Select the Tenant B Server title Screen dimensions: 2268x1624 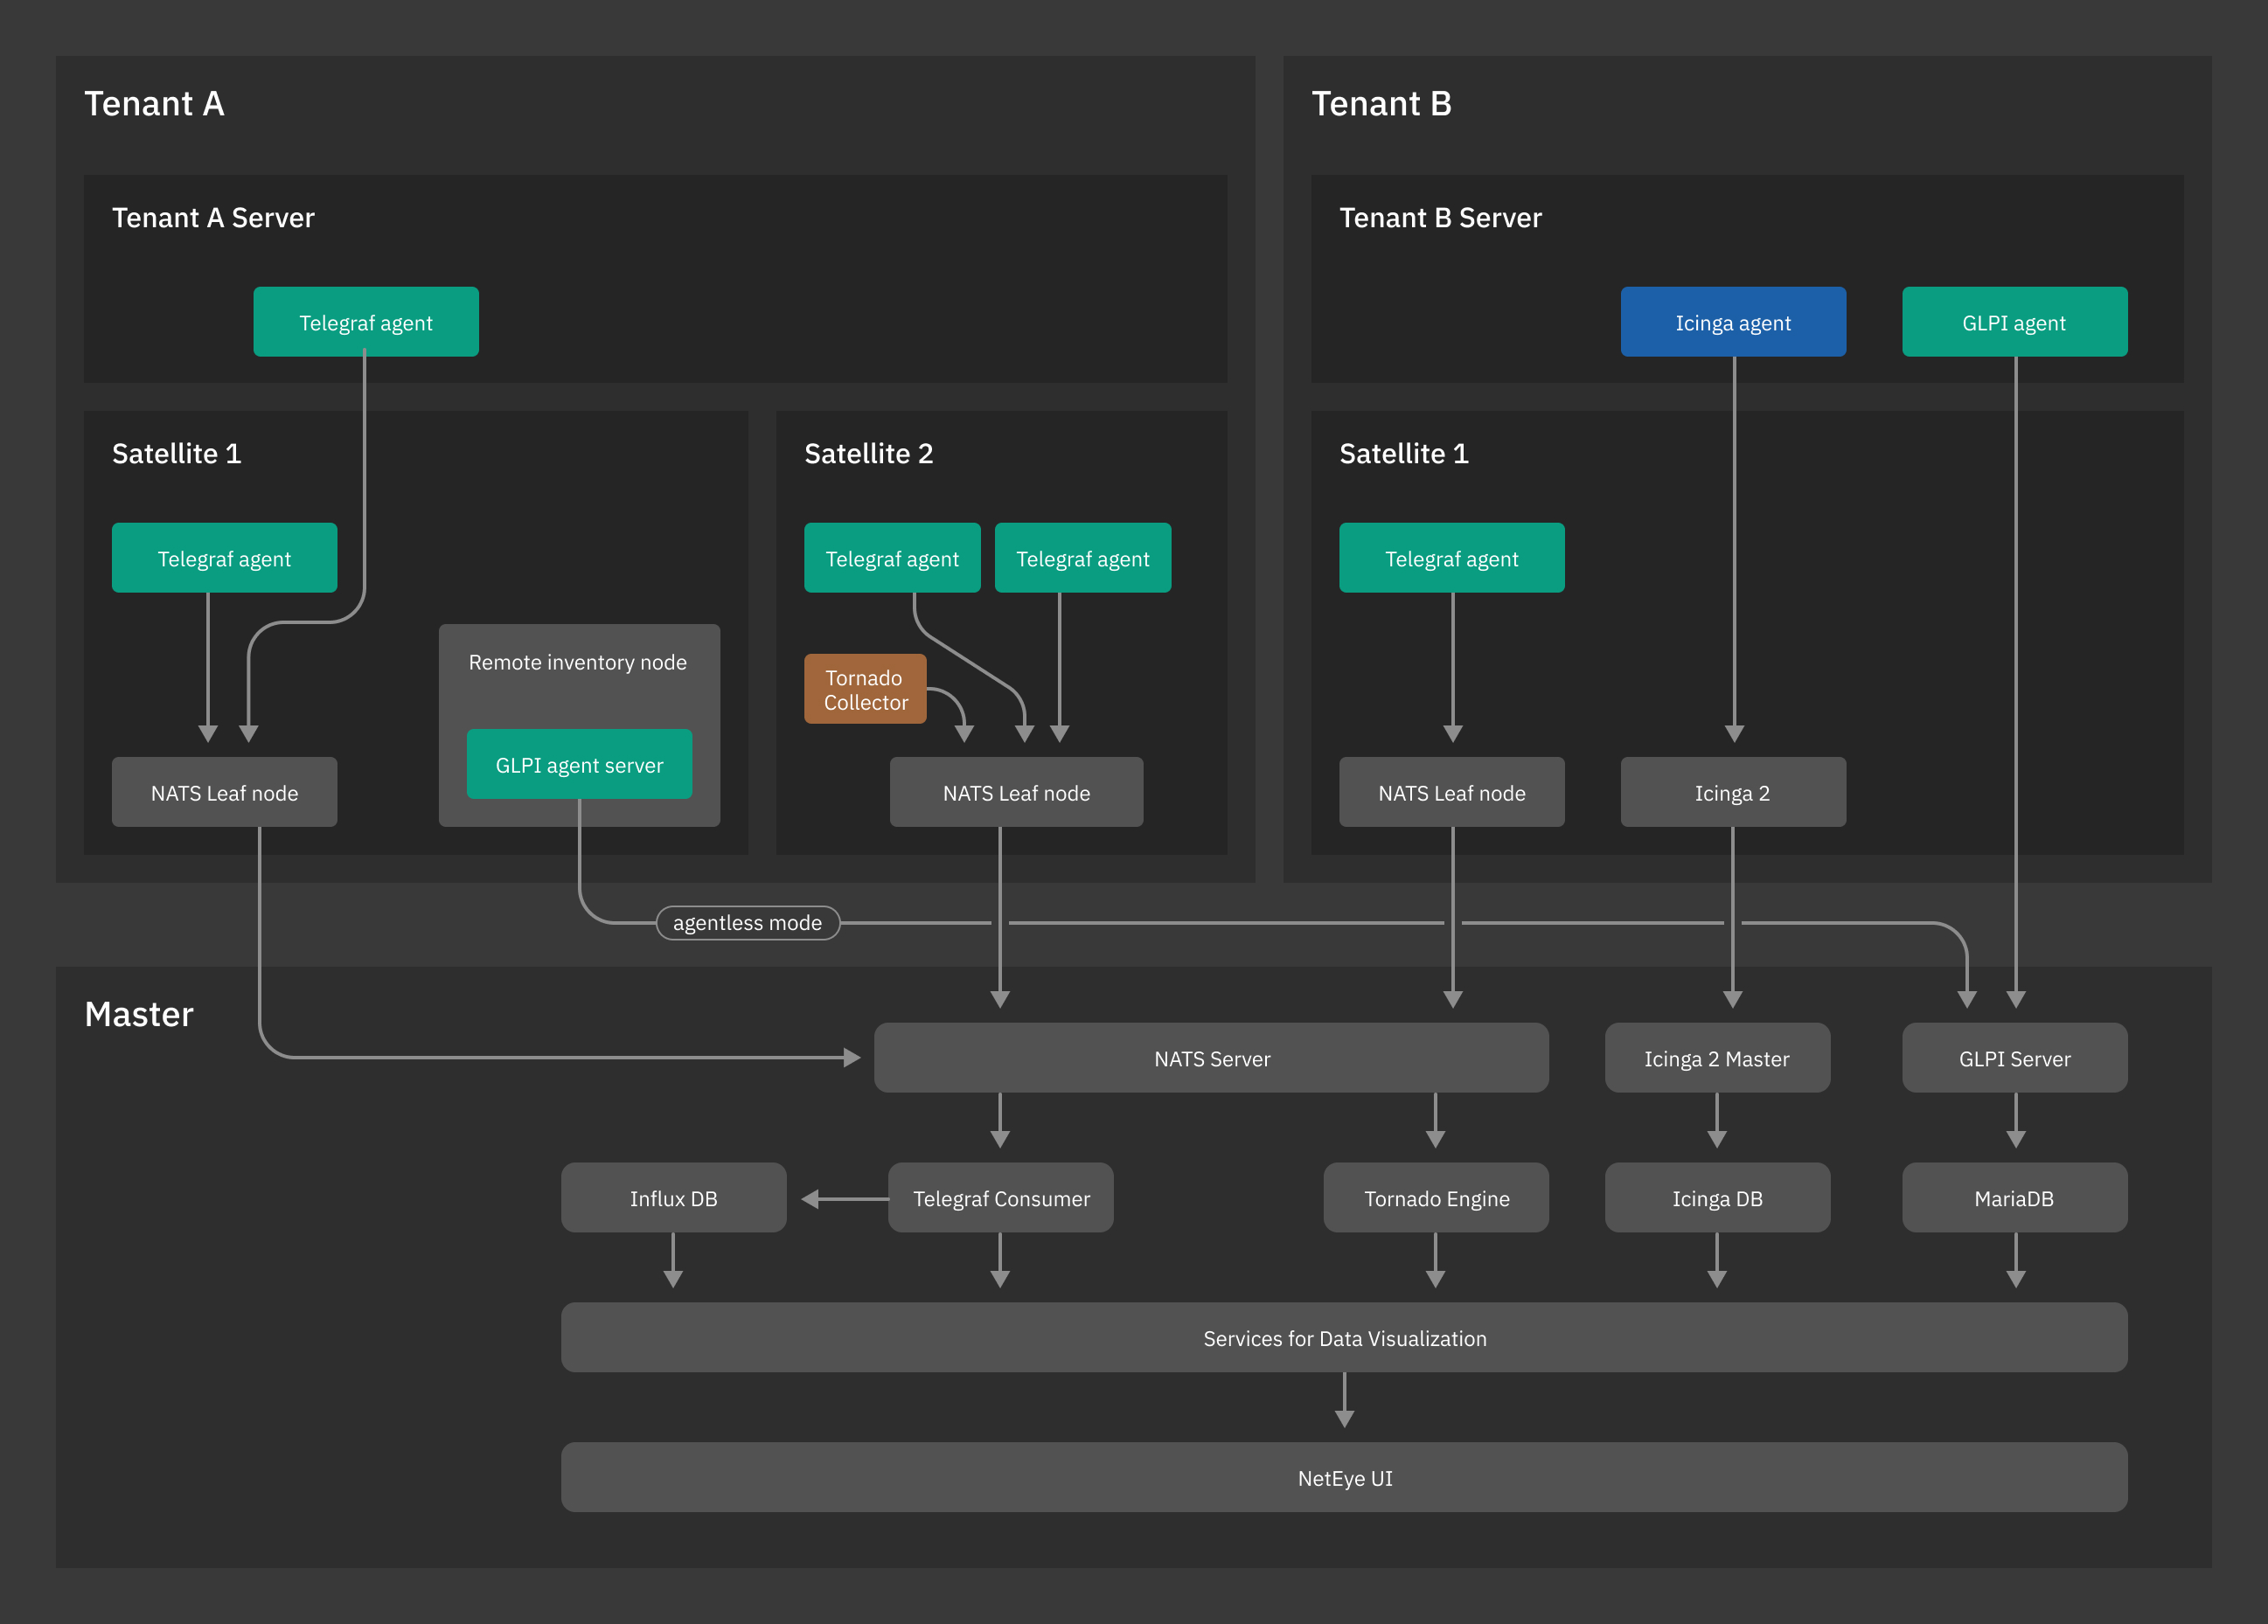1440,218
